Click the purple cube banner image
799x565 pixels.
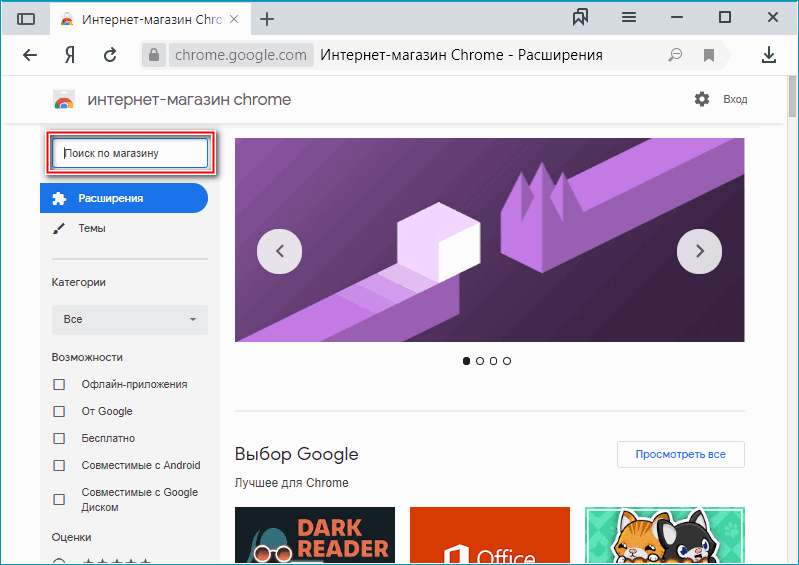point(489,240)
